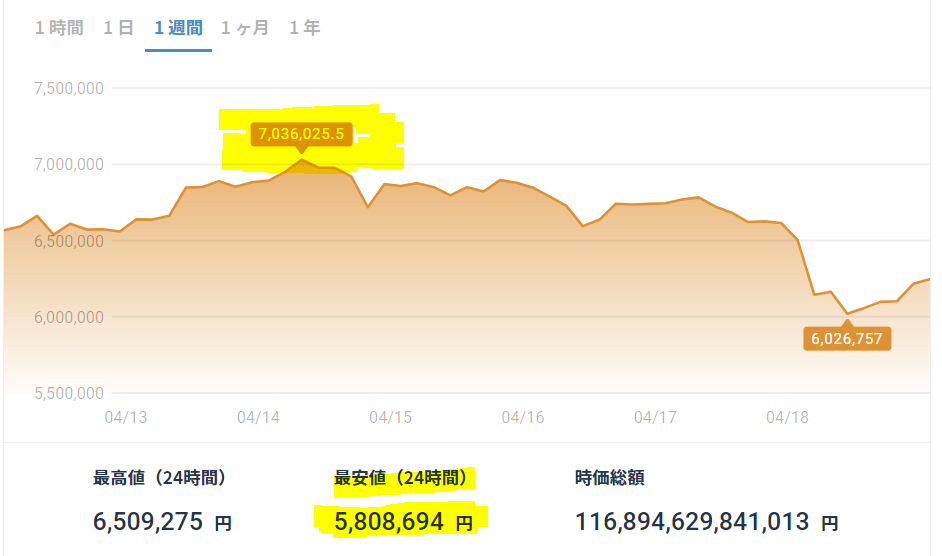The width and height of the screenshot is (942, 556).
Task: Click the 時価総額 heading
Action: pos(610,478)
